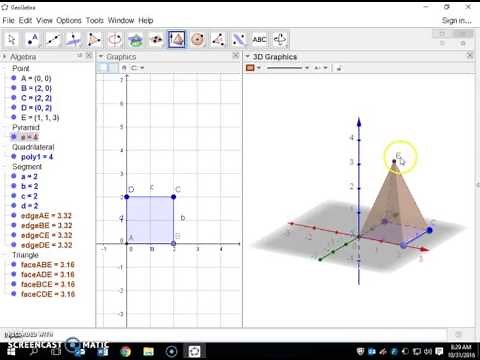Select the 'edgeCE = 3.32' row text
The height and width of the screenshot is (360, 480).
click(46, 235)
